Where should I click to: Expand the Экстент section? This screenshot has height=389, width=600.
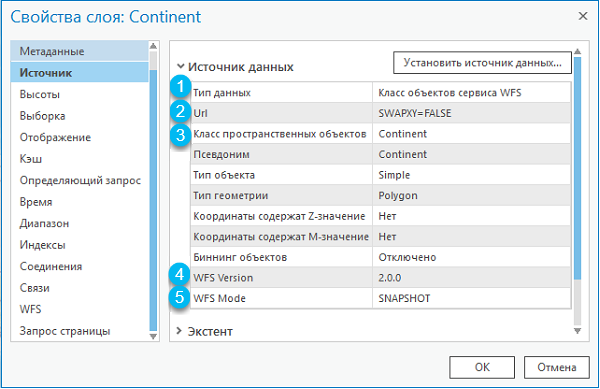179,331
